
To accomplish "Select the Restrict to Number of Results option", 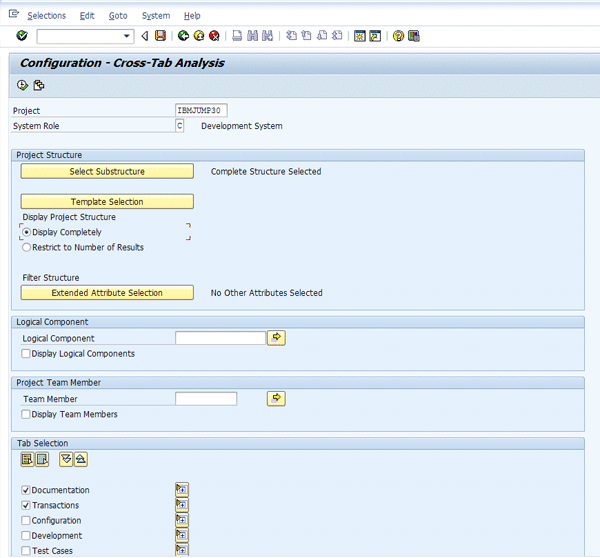I will pos(26,247).
